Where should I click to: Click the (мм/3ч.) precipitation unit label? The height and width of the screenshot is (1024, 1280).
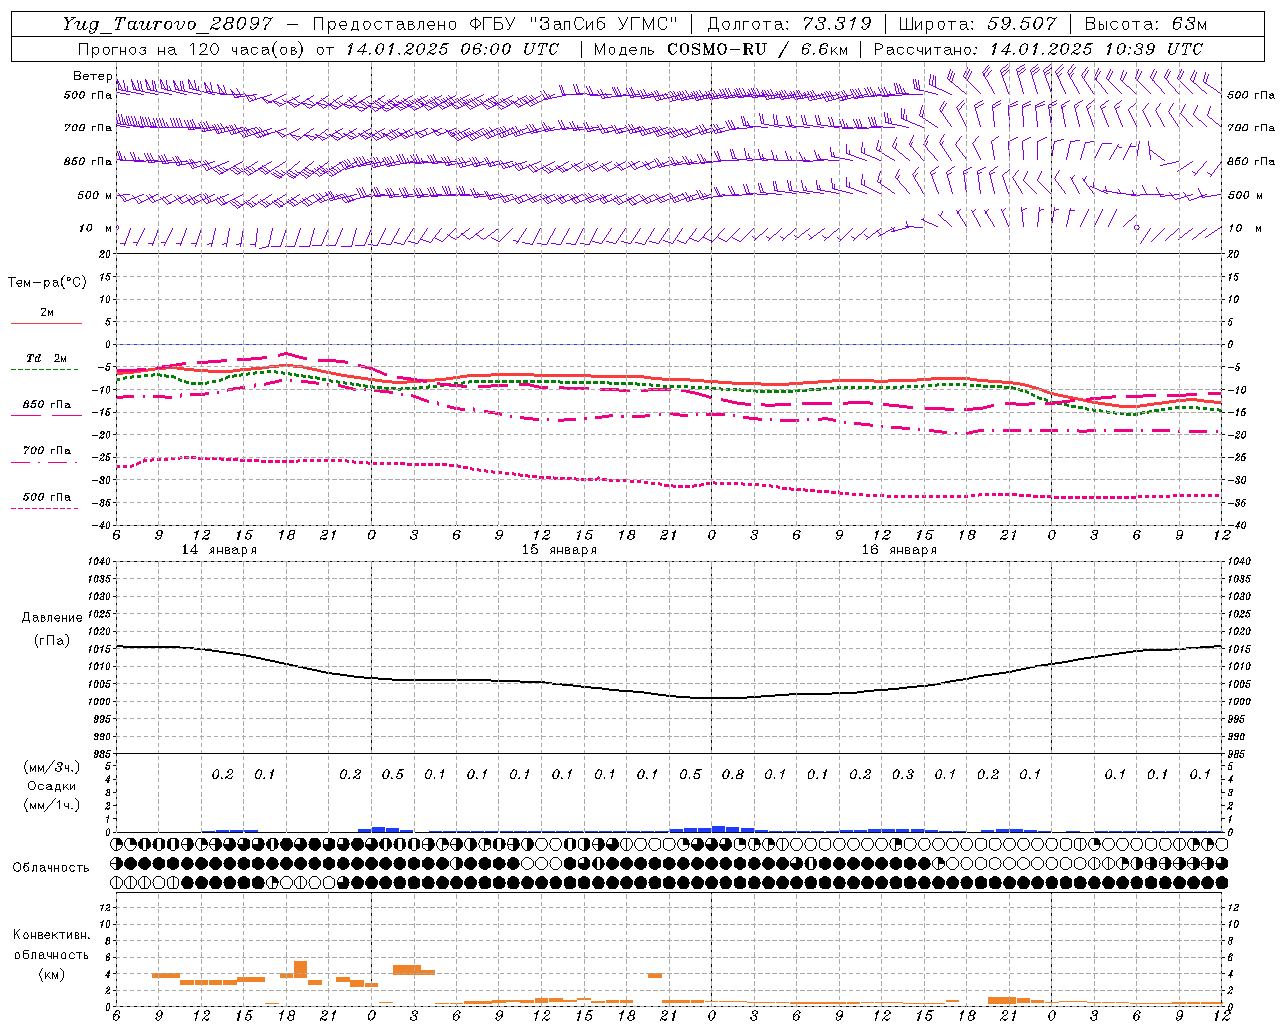click(x=52, y=767)
